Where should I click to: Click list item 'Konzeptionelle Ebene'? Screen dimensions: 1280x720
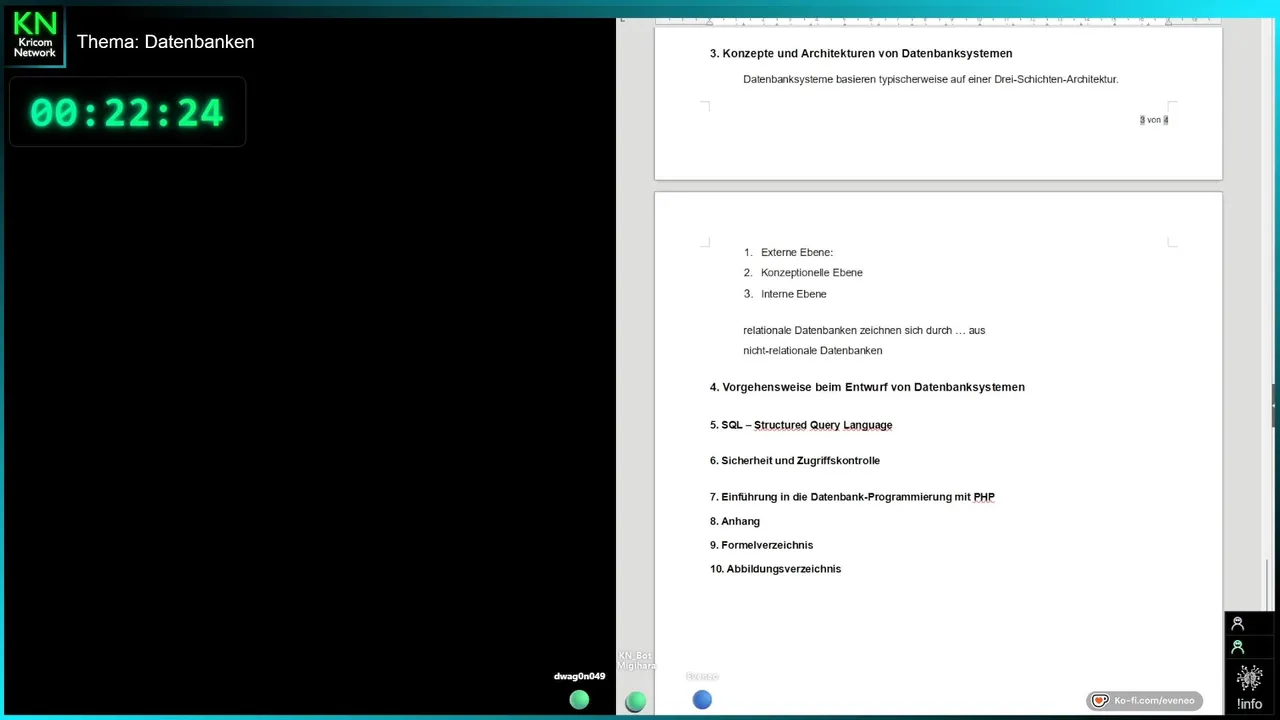tap(811, 273)
